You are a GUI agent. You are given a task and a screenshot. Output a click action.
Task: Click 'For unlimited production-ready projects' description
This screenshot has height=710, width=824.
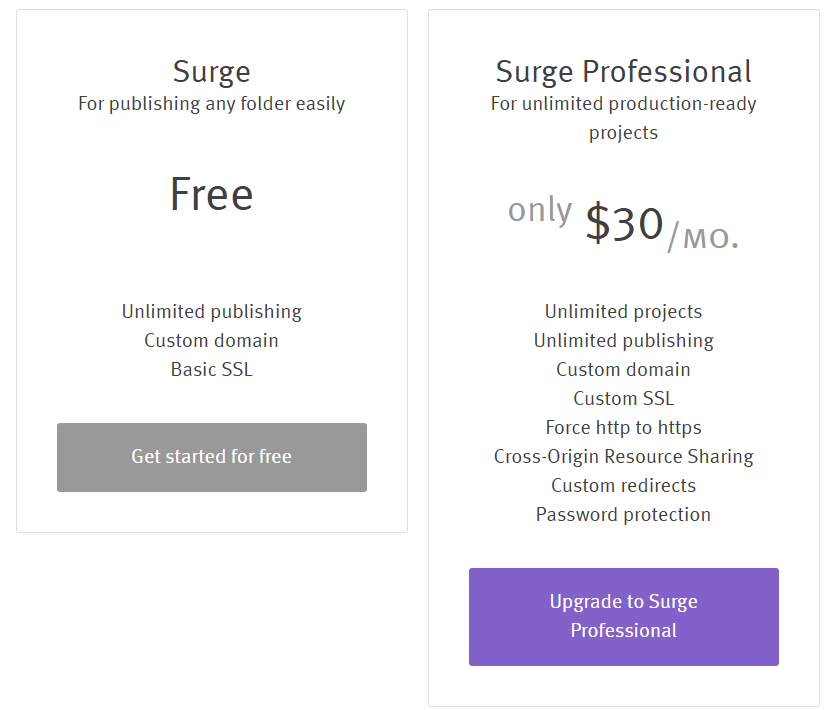pos(623,118)
